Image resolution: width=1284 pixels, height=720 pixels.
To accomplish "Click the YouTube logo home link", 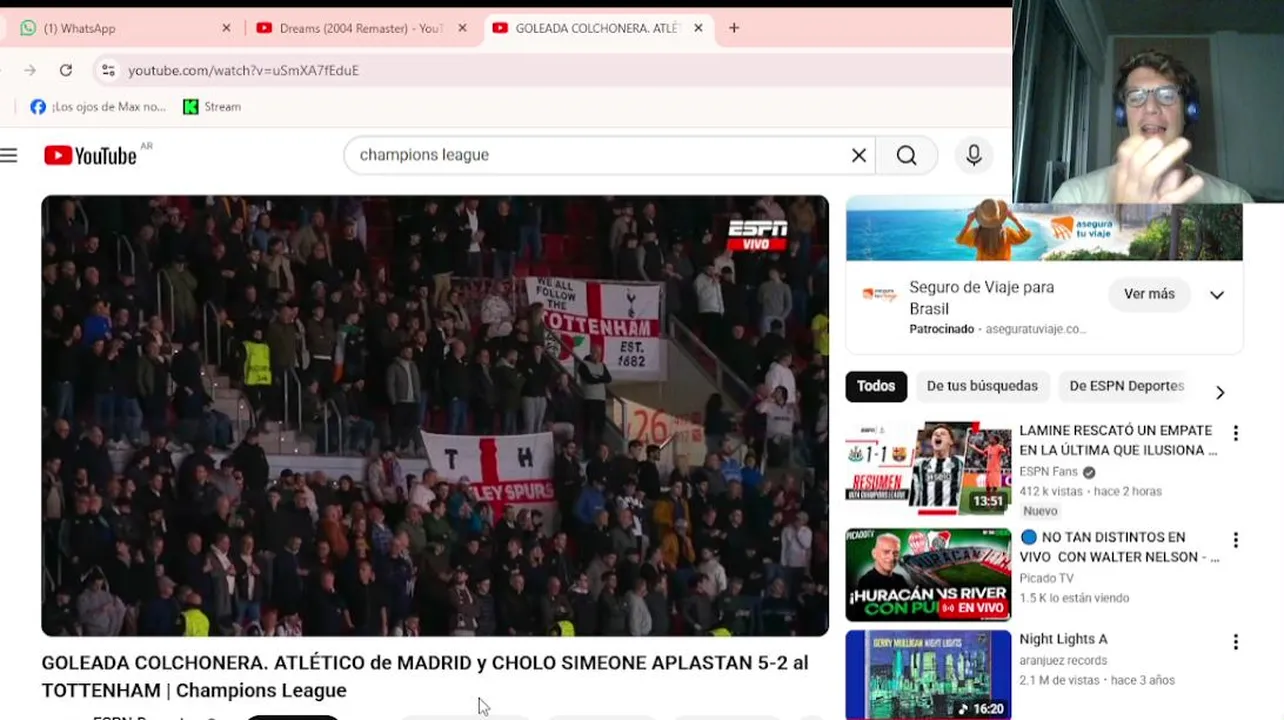I will [x=91, y=155].
